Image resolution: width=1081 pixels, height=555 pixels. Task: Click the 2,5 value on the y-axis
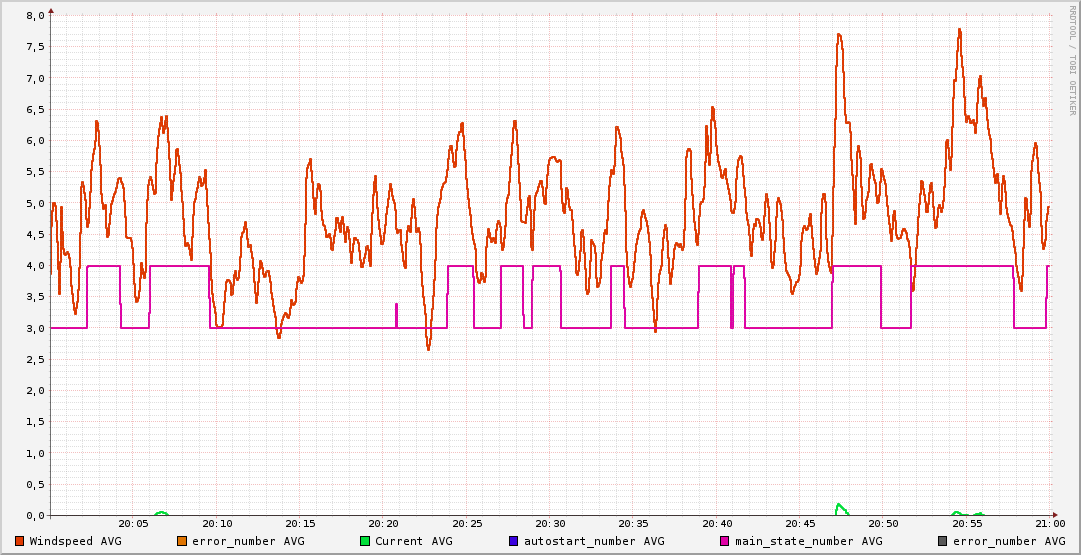34,359
